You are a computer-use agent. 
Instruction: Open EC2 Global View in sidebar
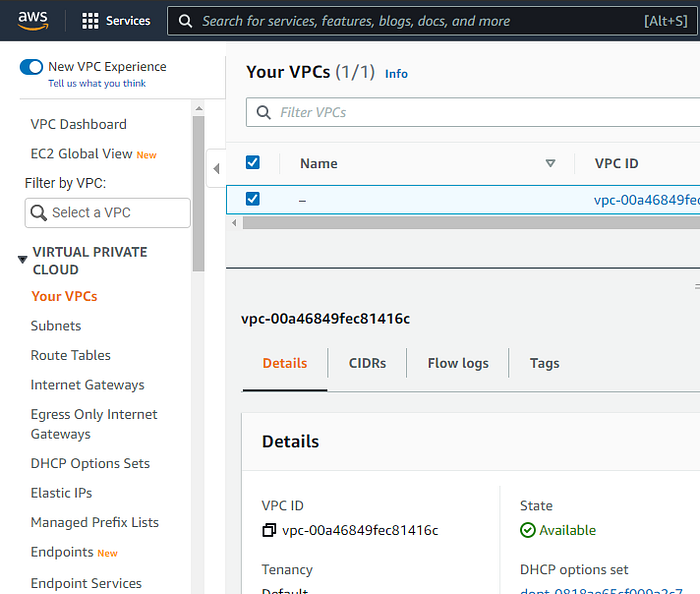[81, 154]
